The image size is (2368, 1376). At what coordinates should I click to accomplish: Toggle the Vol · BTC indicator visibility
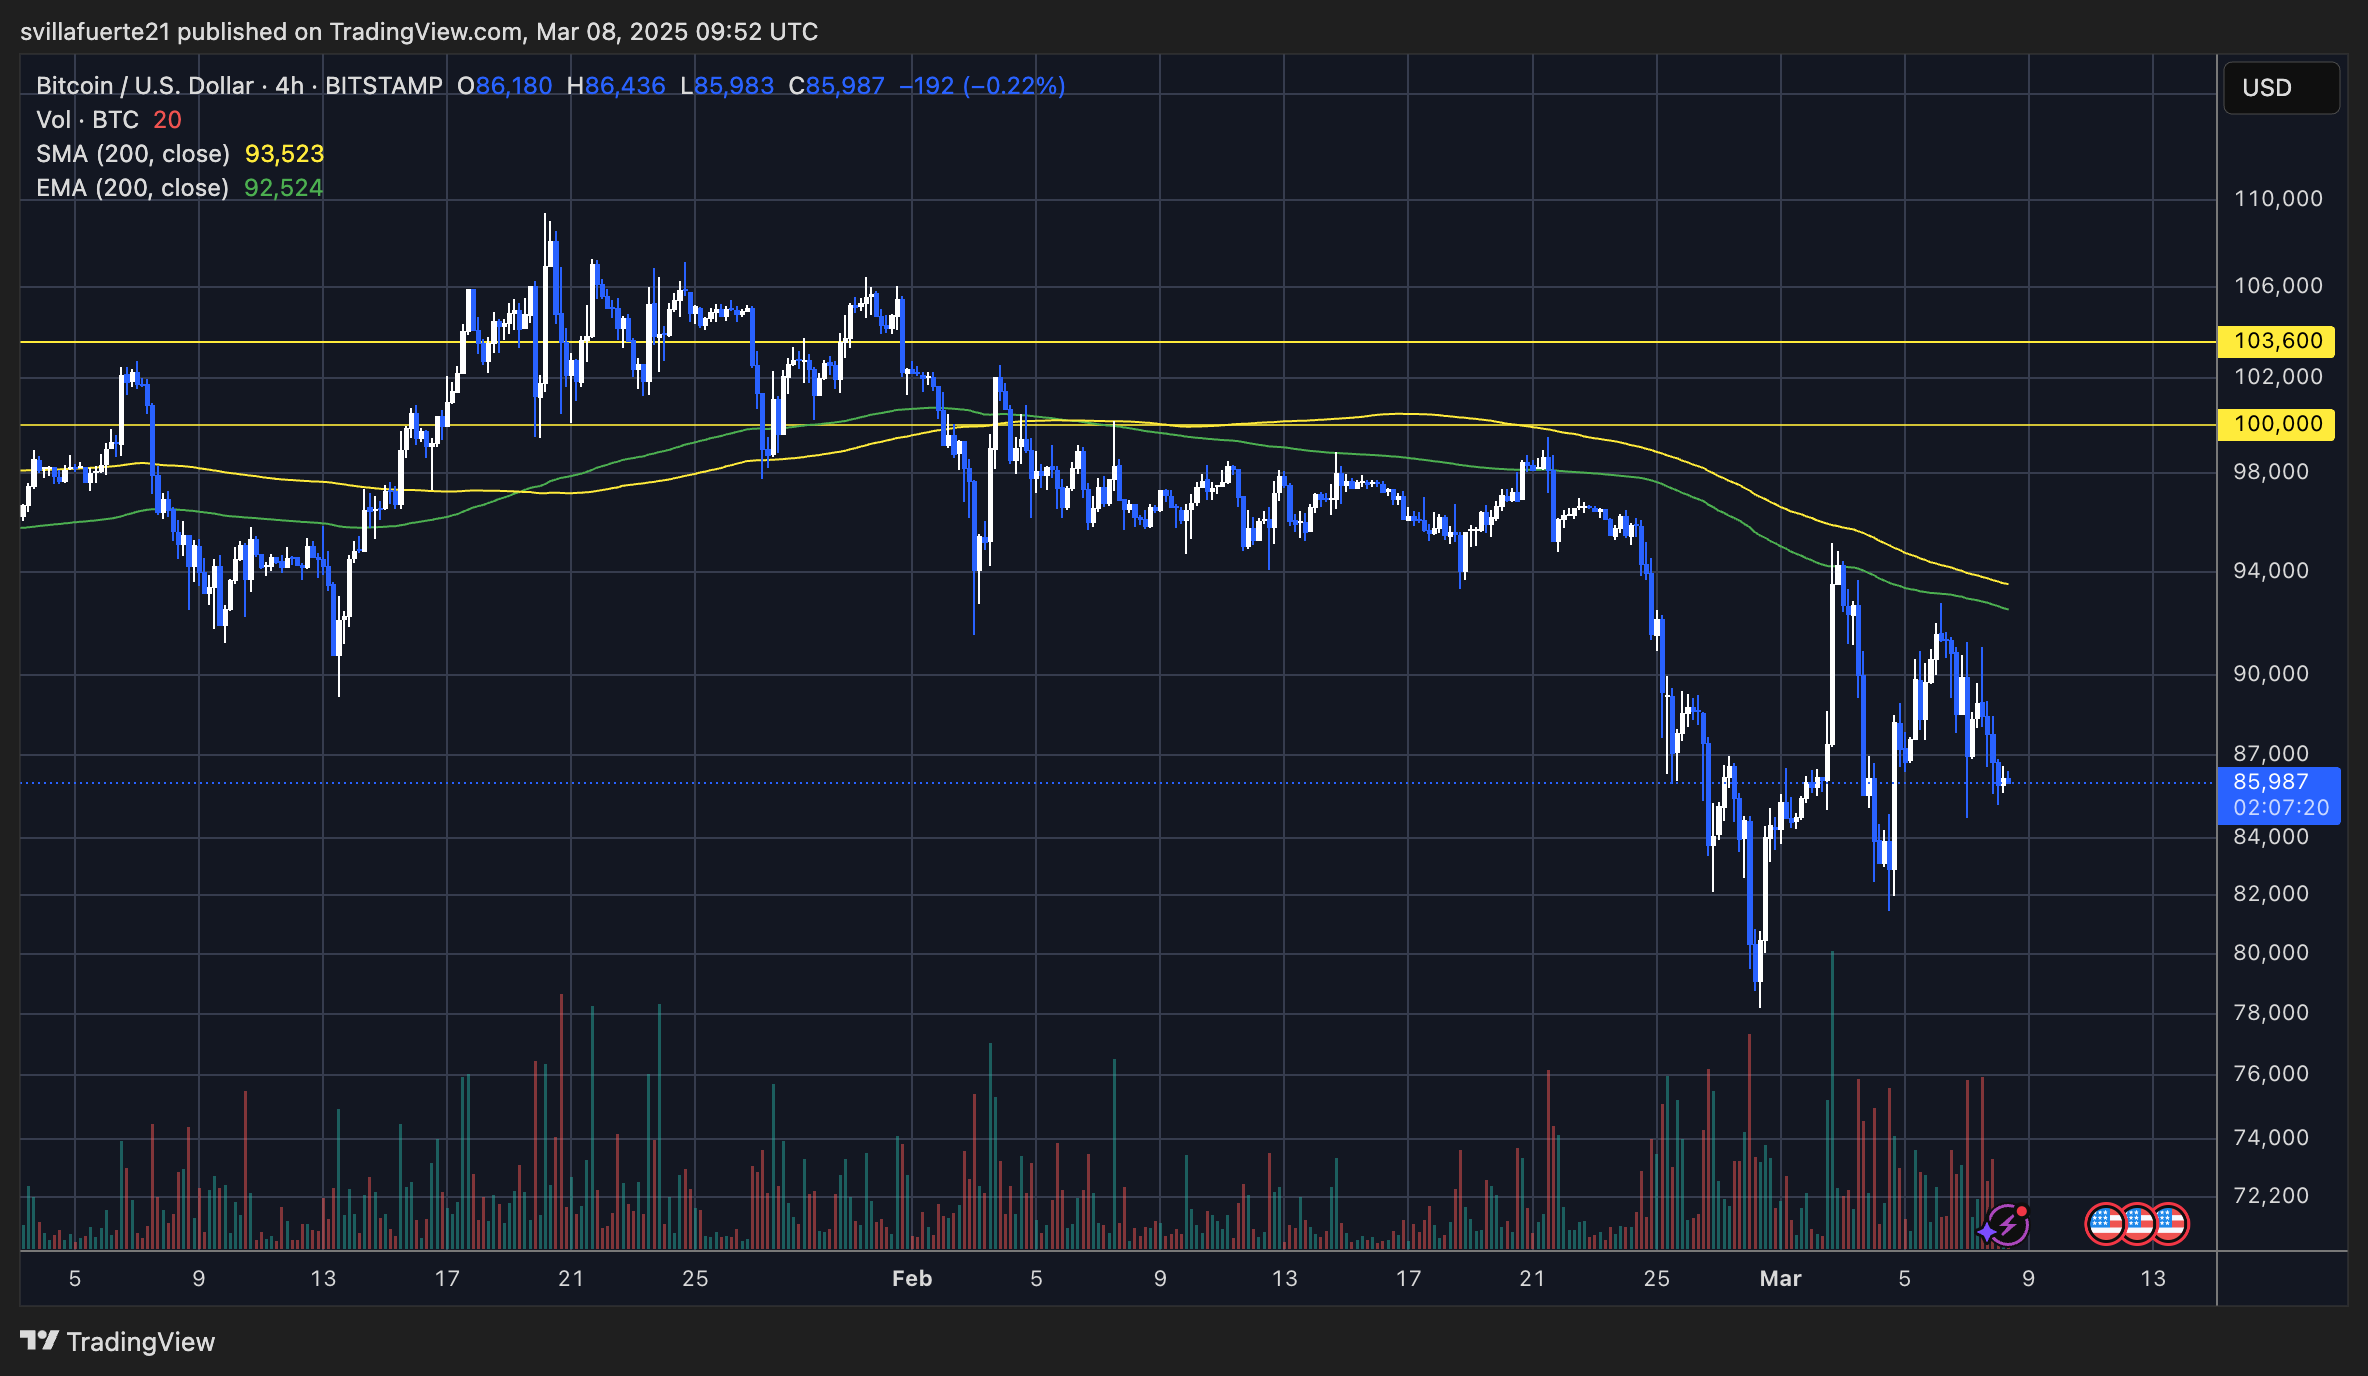point(88,119)
